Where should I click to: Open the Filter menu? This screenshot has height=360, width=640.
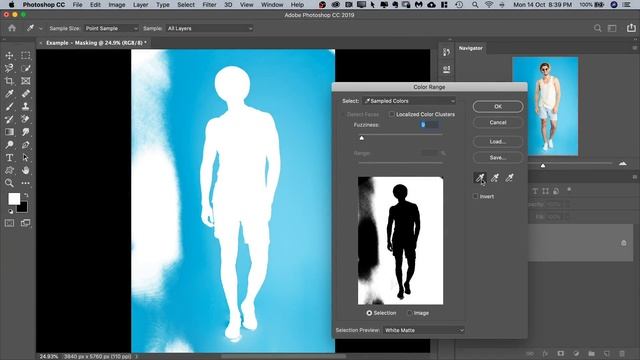209,5
